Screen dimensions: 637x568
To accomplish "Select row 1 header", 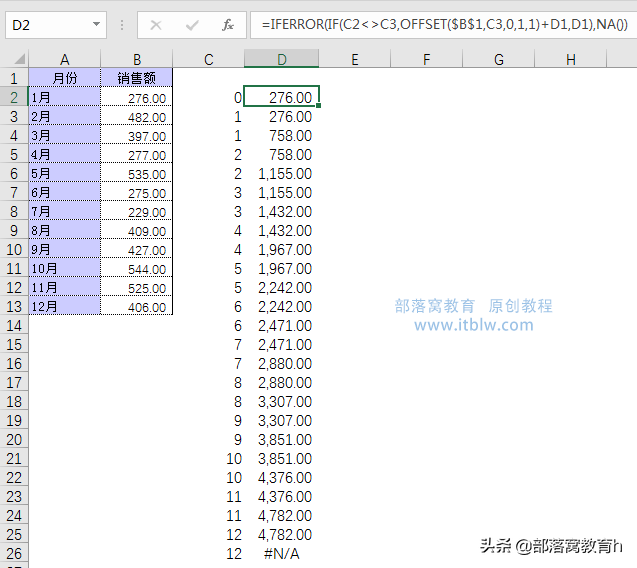I will [x=14, y=78].
